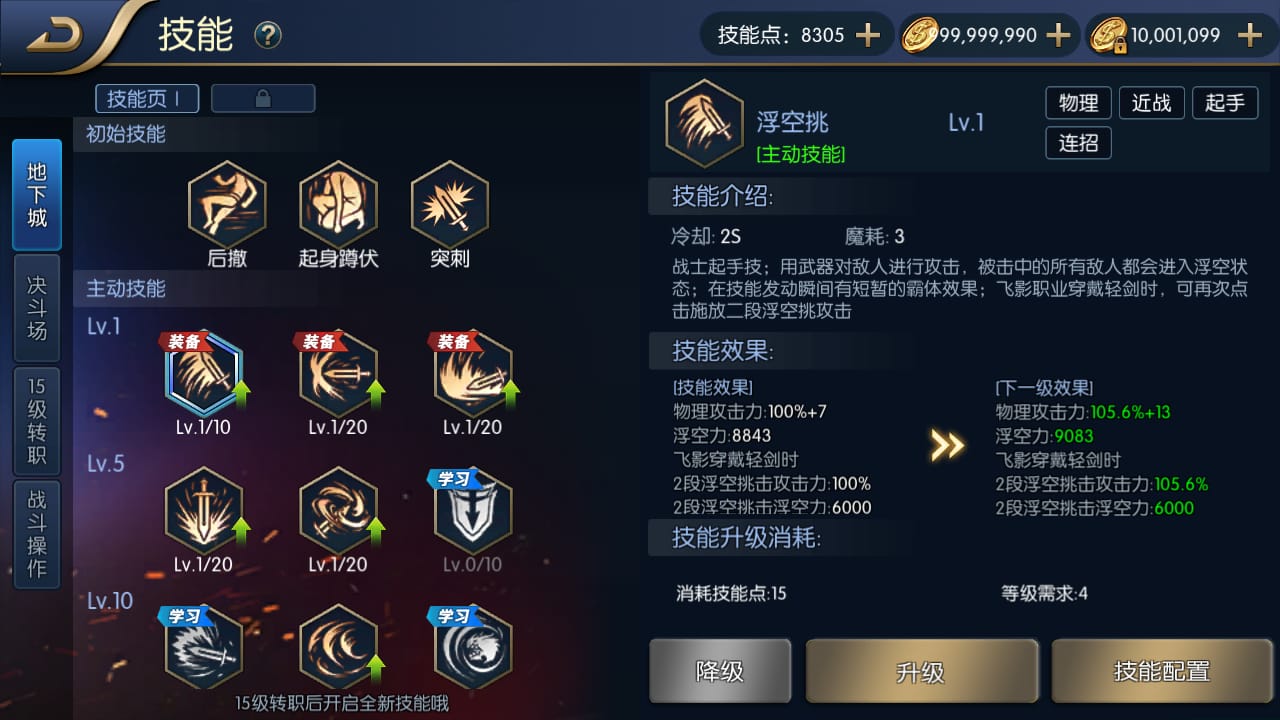Viewport: 1280px width, 720px height.
Task: Open the 技能配置 skill setup button
Action: tap(1161, 671)
